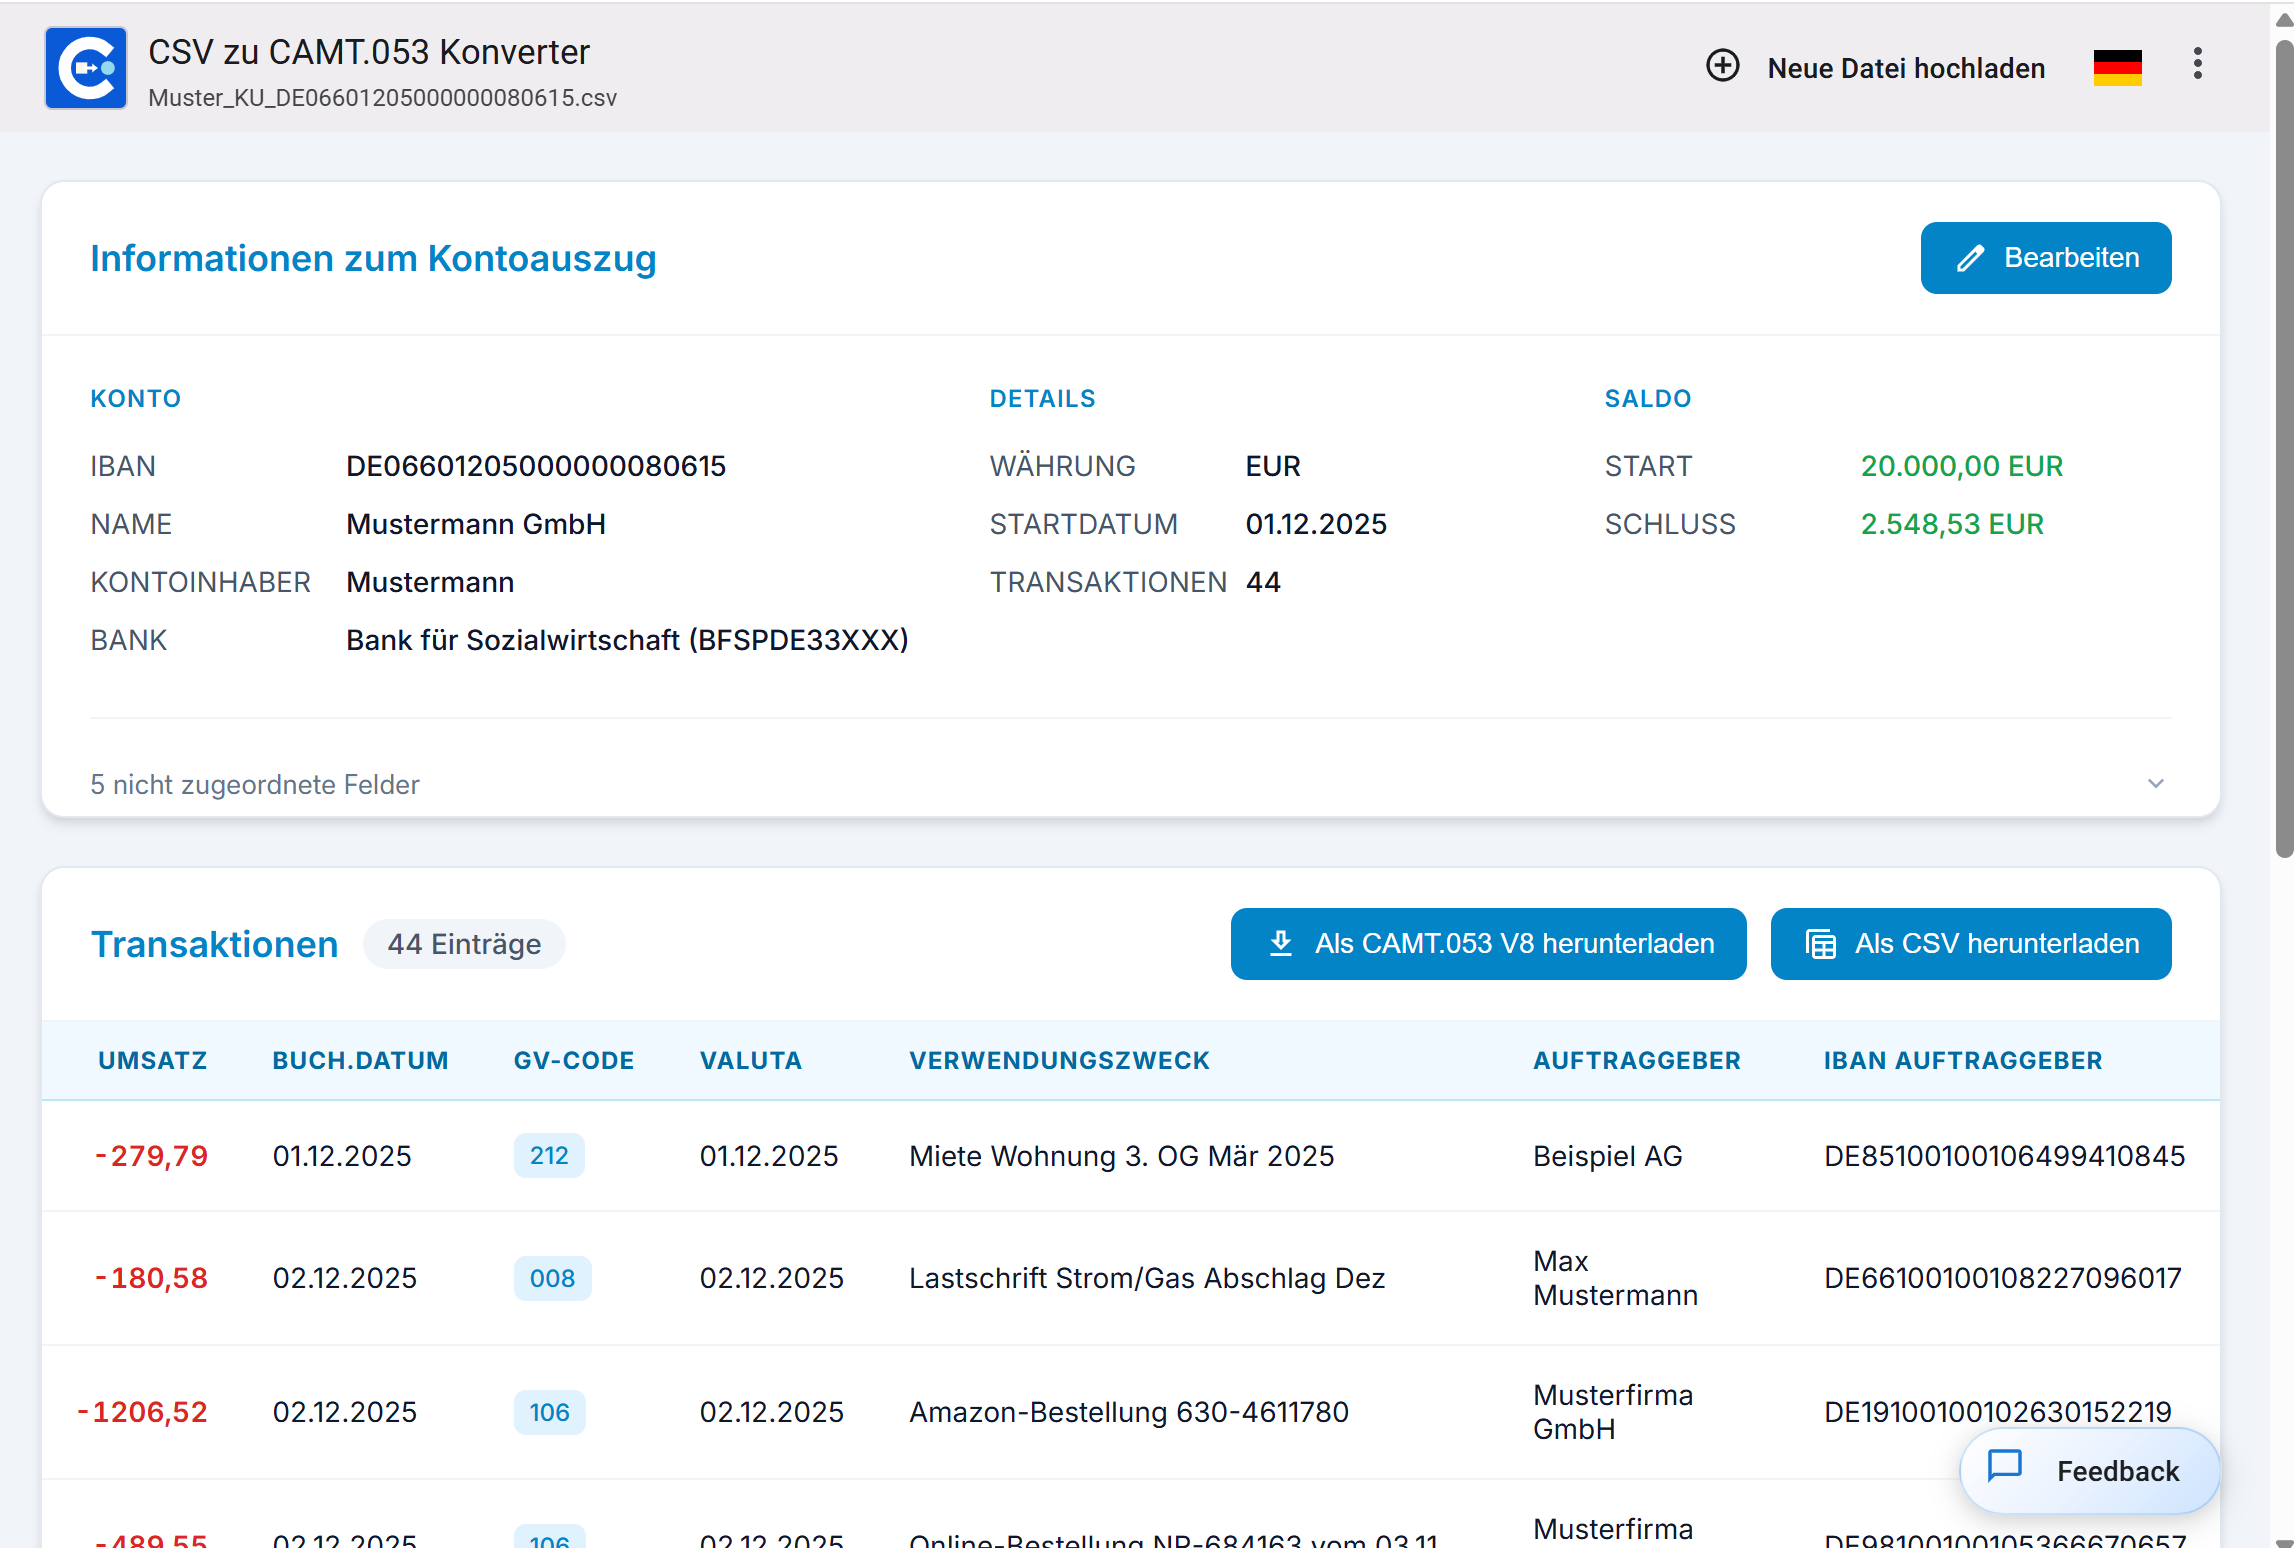Click IBAN DE19100100102630152219
Viewport: 2294px width, 1548px height.
(x=1997, y=1413)
